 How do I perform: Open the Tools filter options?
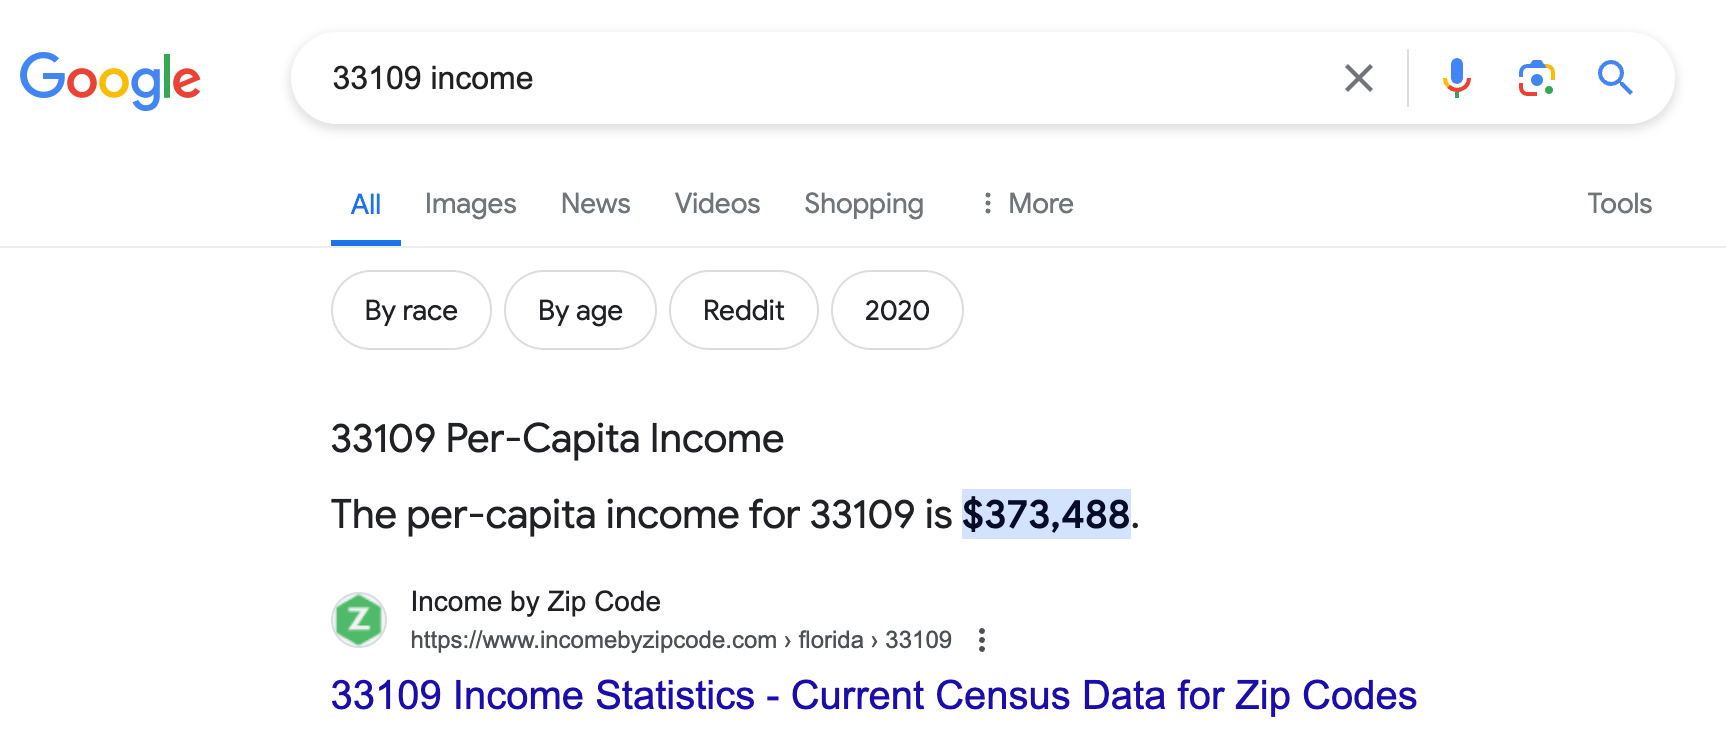click(1619, 204)
